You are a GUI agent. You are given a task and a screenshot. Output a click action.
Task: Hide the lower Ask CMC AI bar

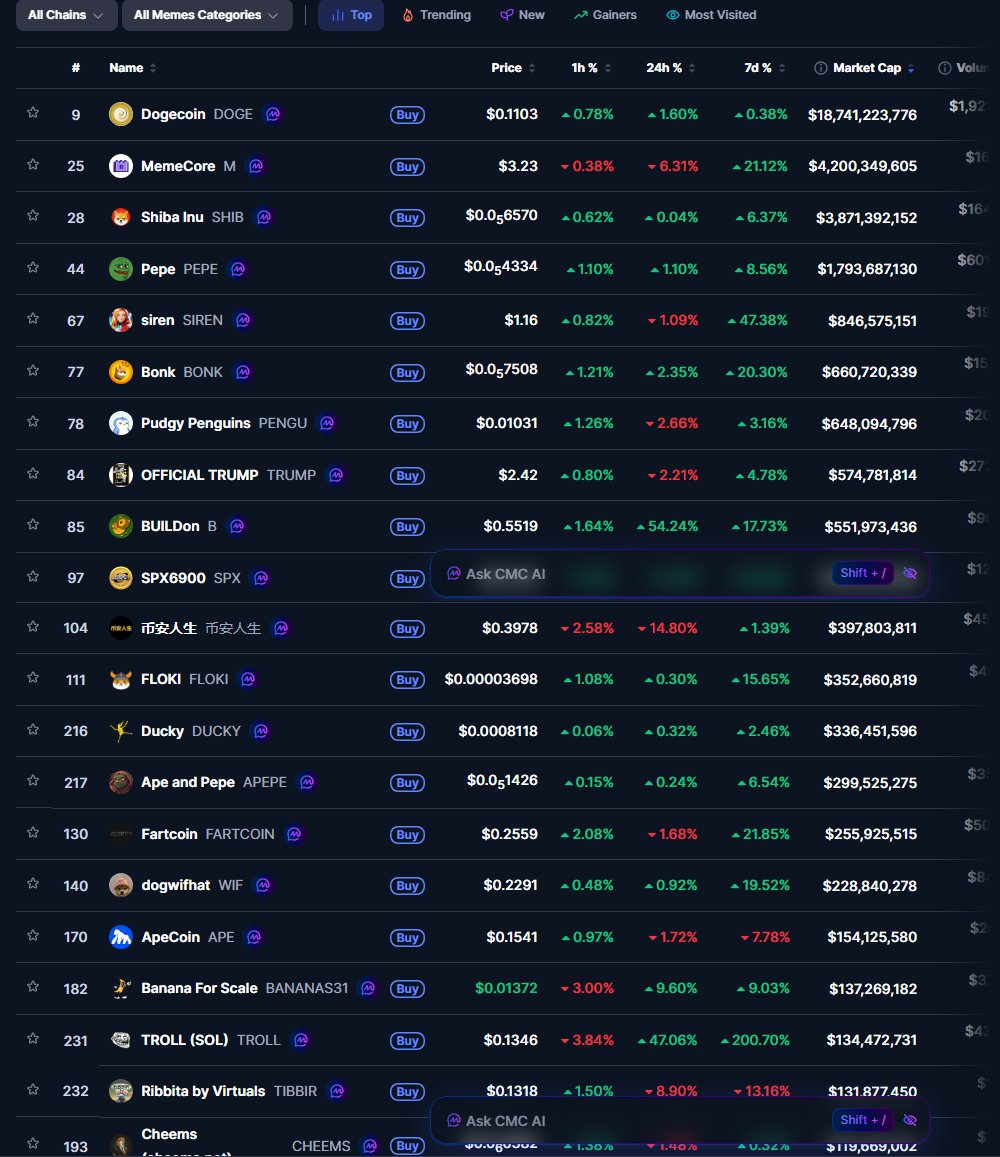point(910,1120)
